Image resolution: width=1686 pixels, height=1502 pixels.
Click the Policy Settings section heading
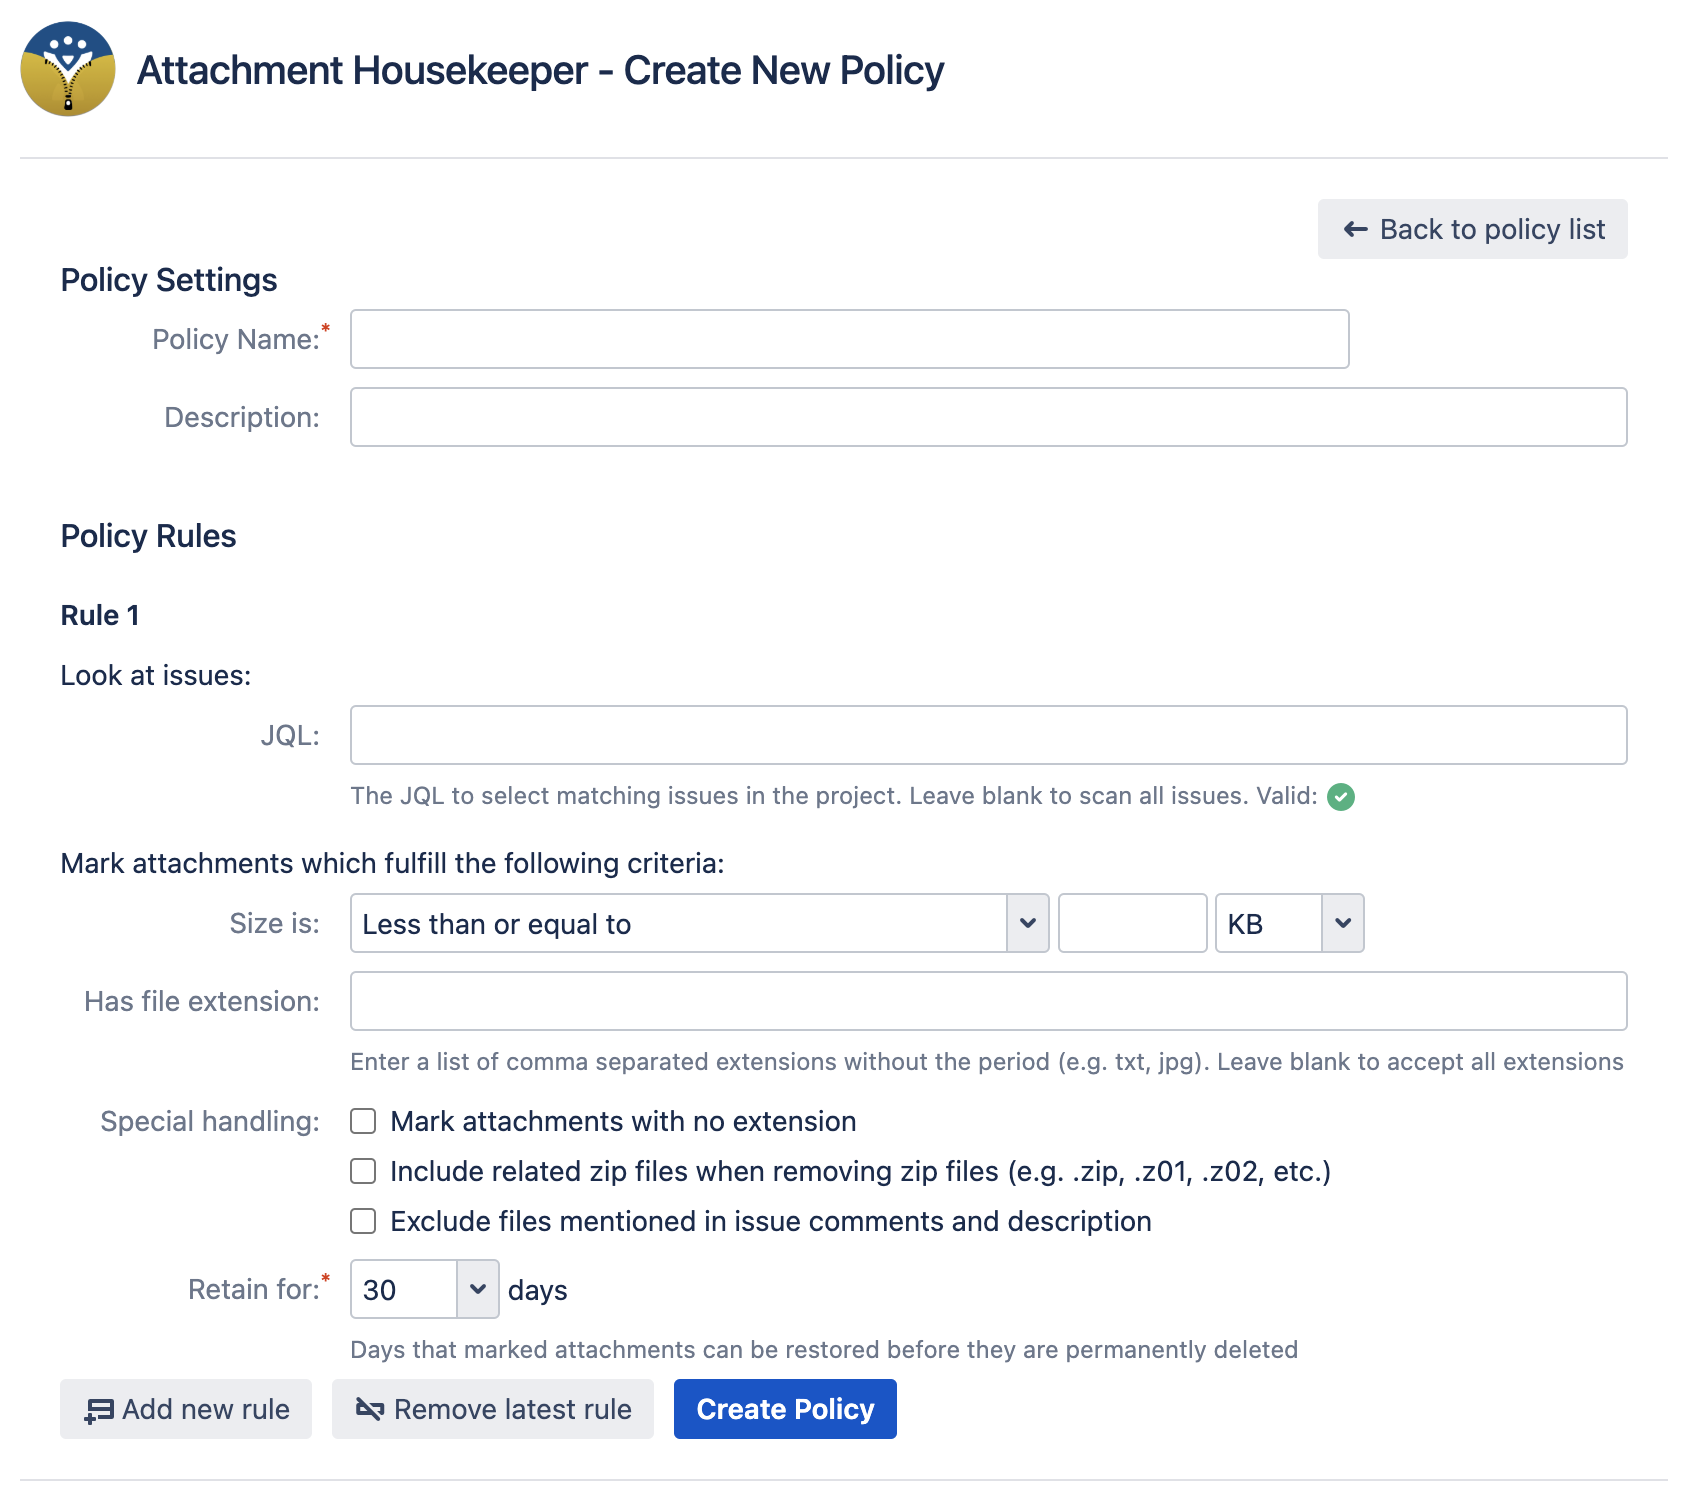point(169,280)
